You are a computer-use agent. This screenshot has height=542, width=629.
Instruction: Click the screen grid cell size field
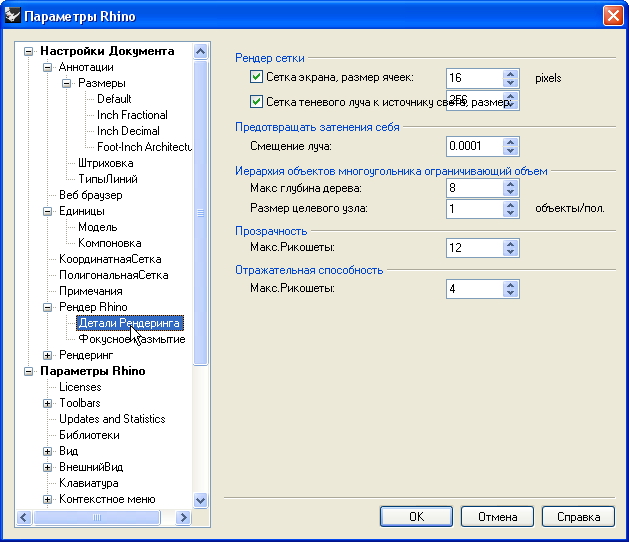474,78
